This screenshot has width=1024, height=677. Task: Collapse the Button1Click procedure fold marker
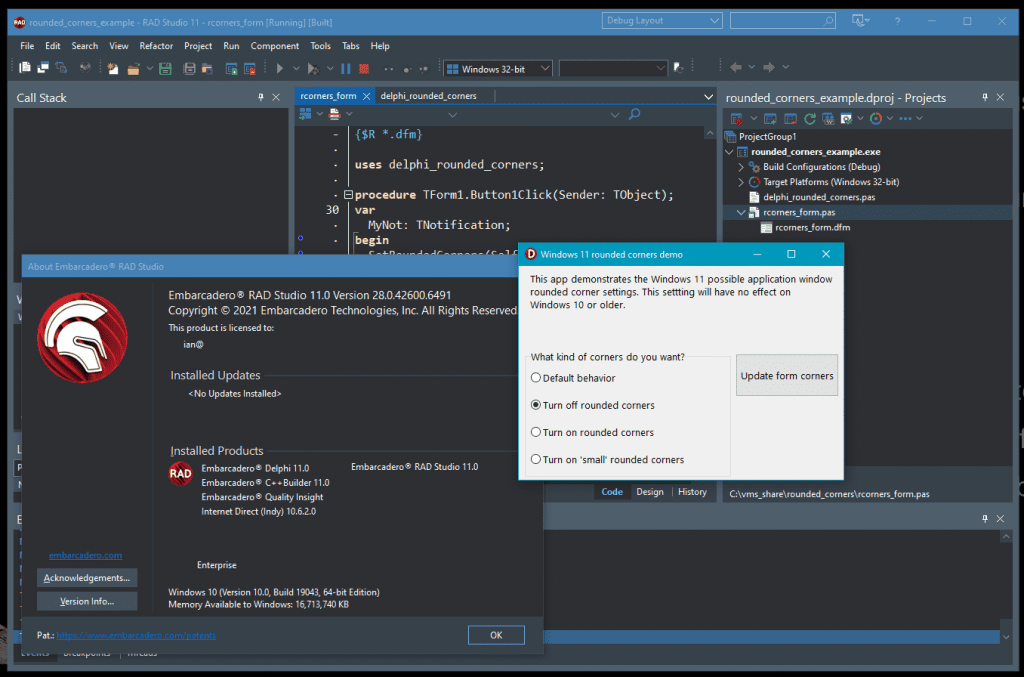(348, 195)
